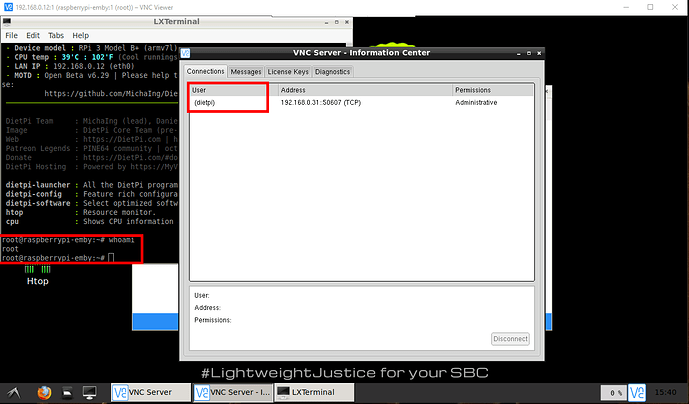Maximize the VNC Viewer window
689x404 pixels.
650,7
